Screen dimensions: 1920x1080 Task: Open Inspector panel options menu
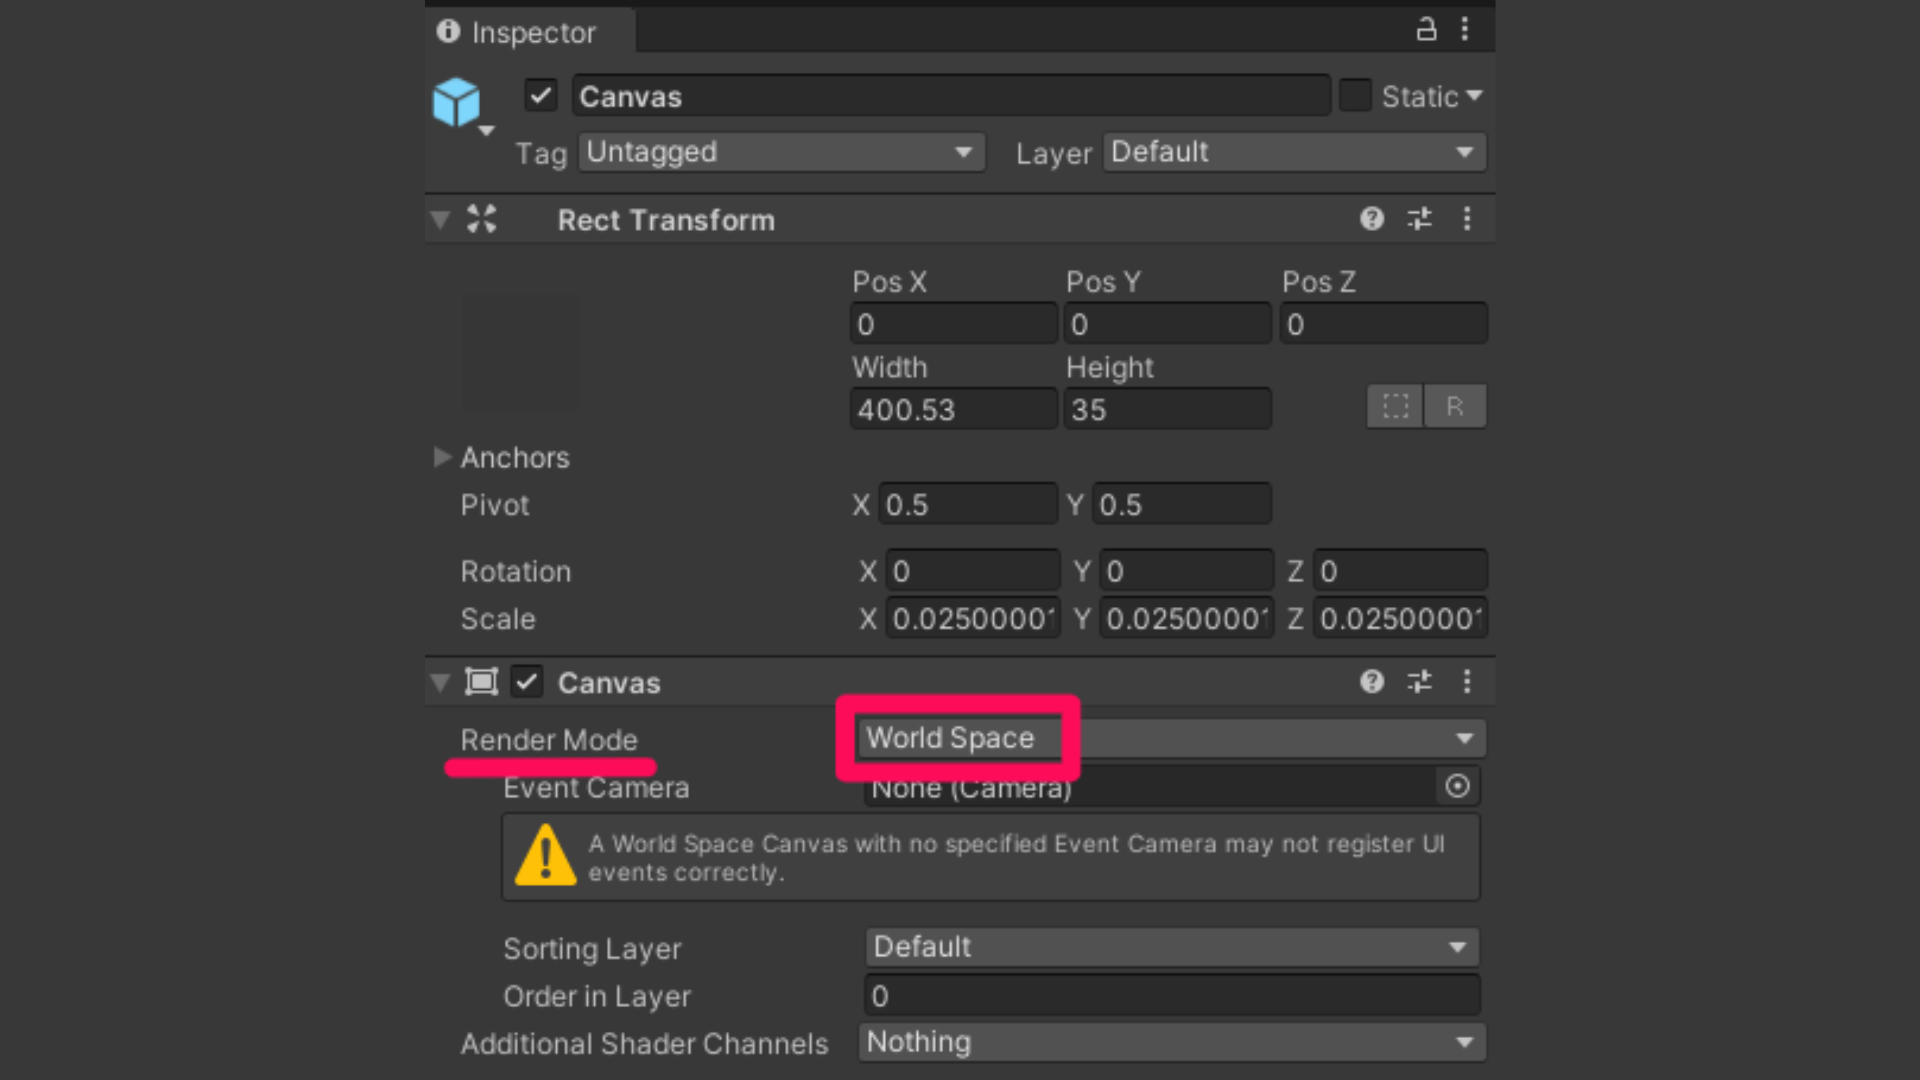[1465, 29]
